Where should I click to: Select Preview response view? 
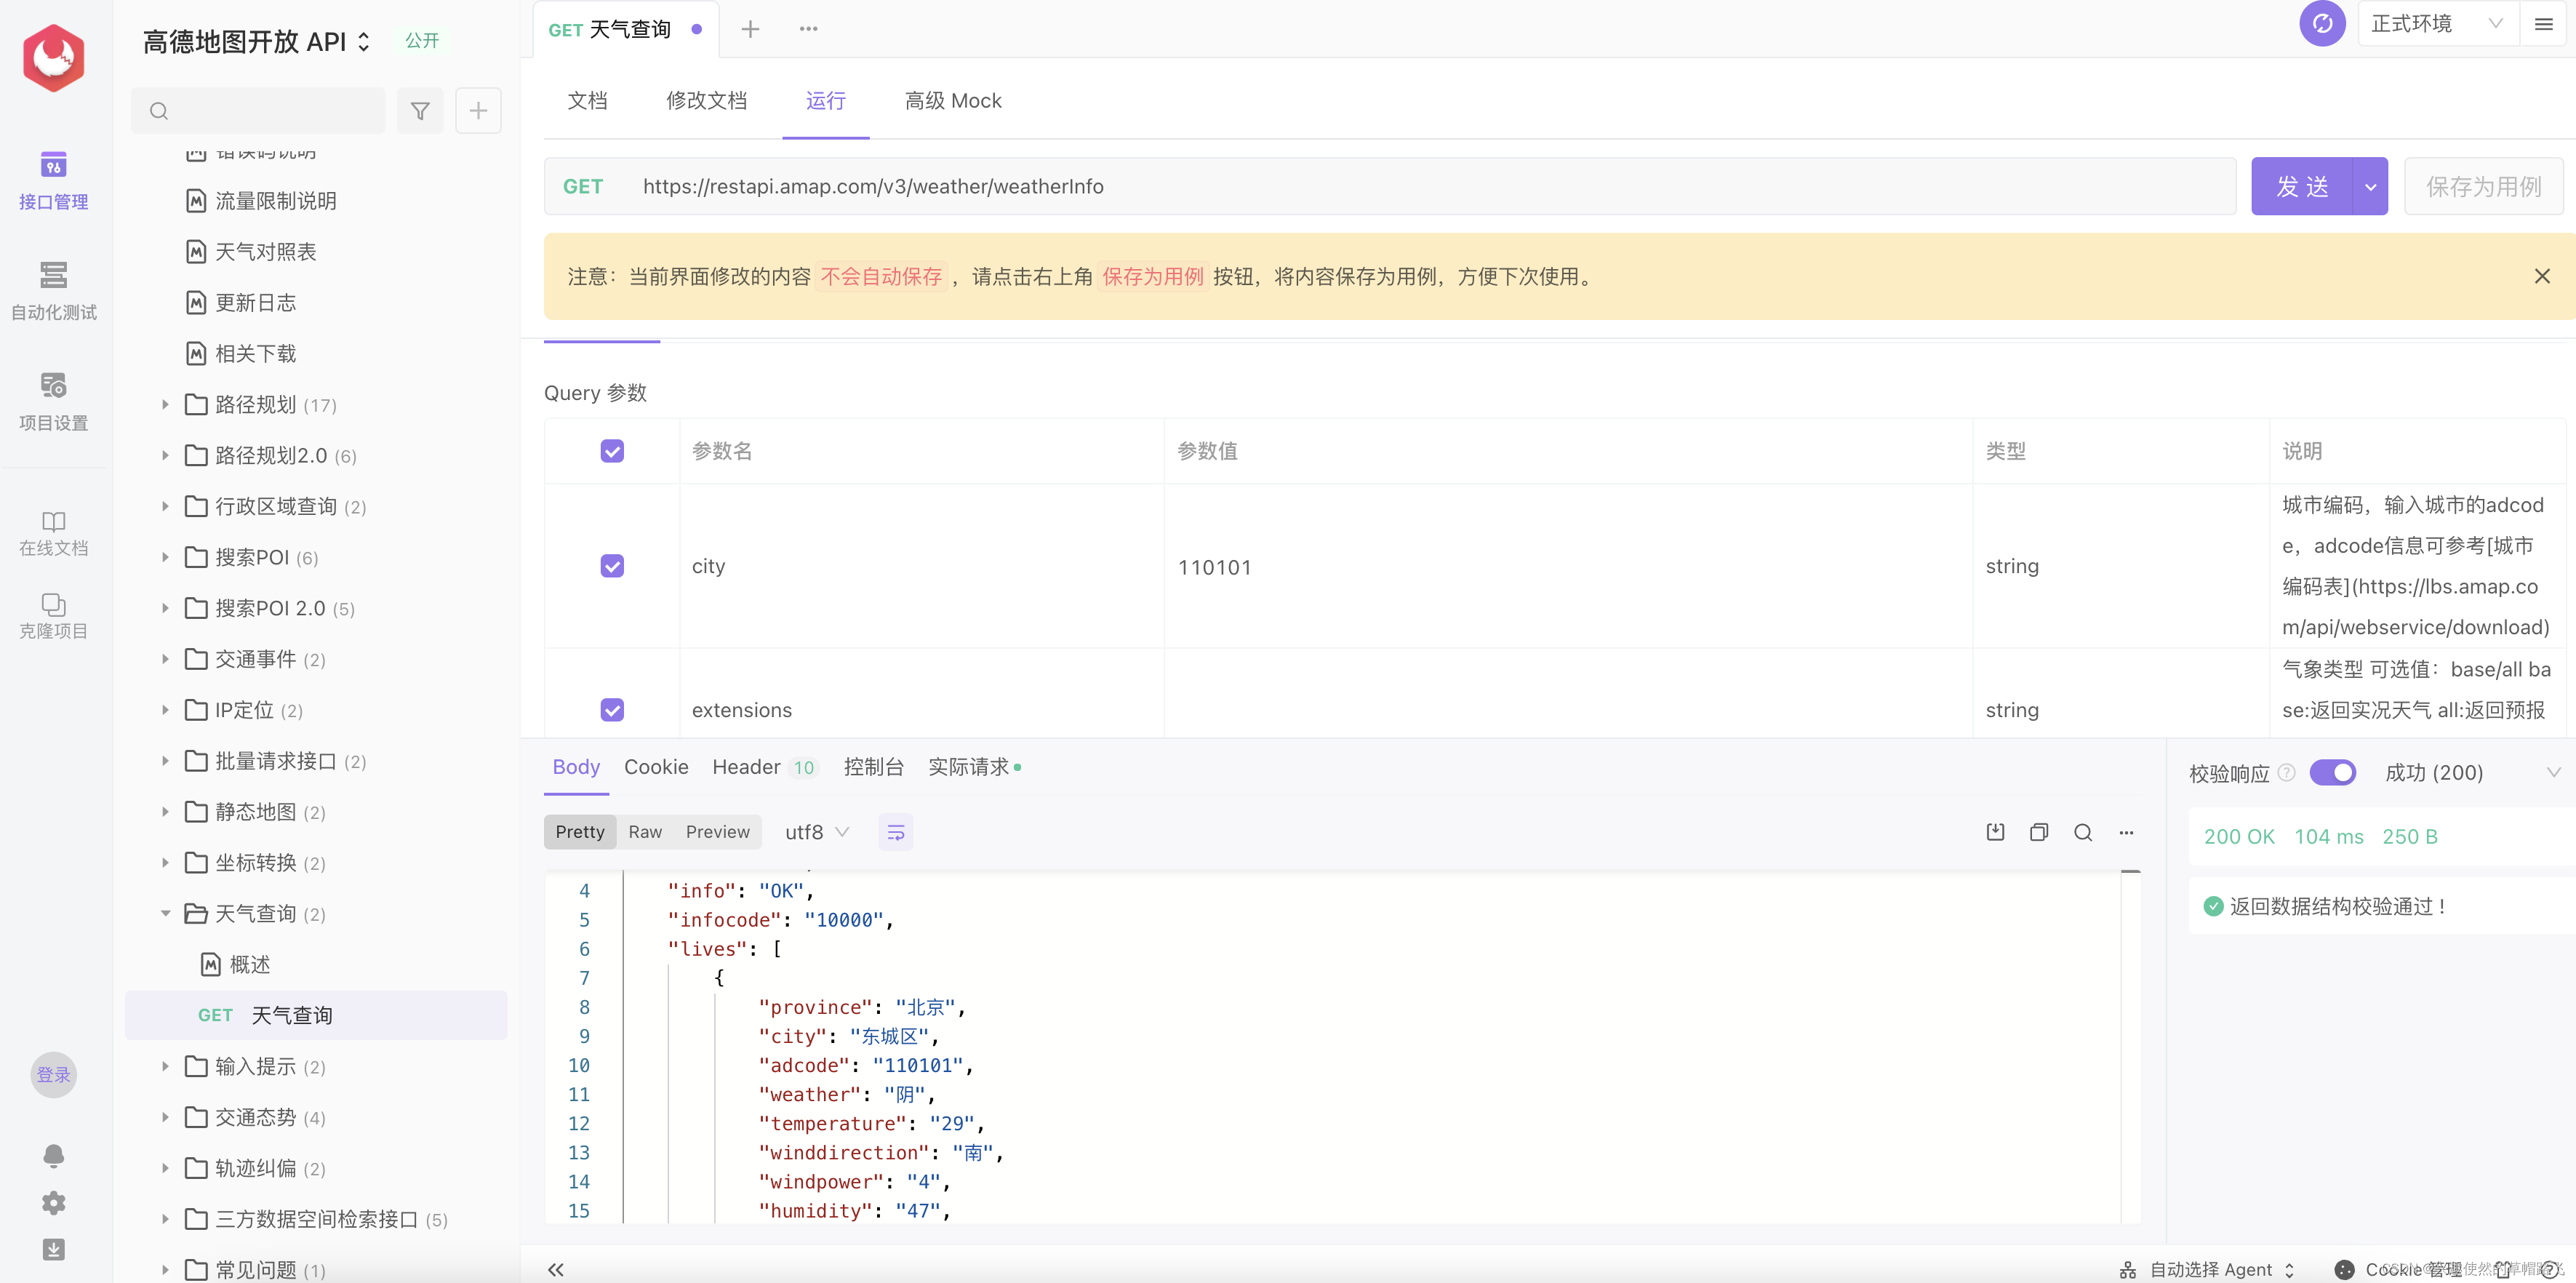coord(717,832)
